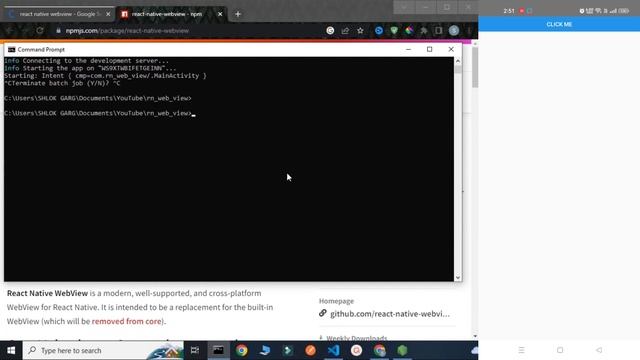The width and height of the screenshot is (640, 360).
Task: Open Google Chrome from the taskbar
Action: click(242, 350)
